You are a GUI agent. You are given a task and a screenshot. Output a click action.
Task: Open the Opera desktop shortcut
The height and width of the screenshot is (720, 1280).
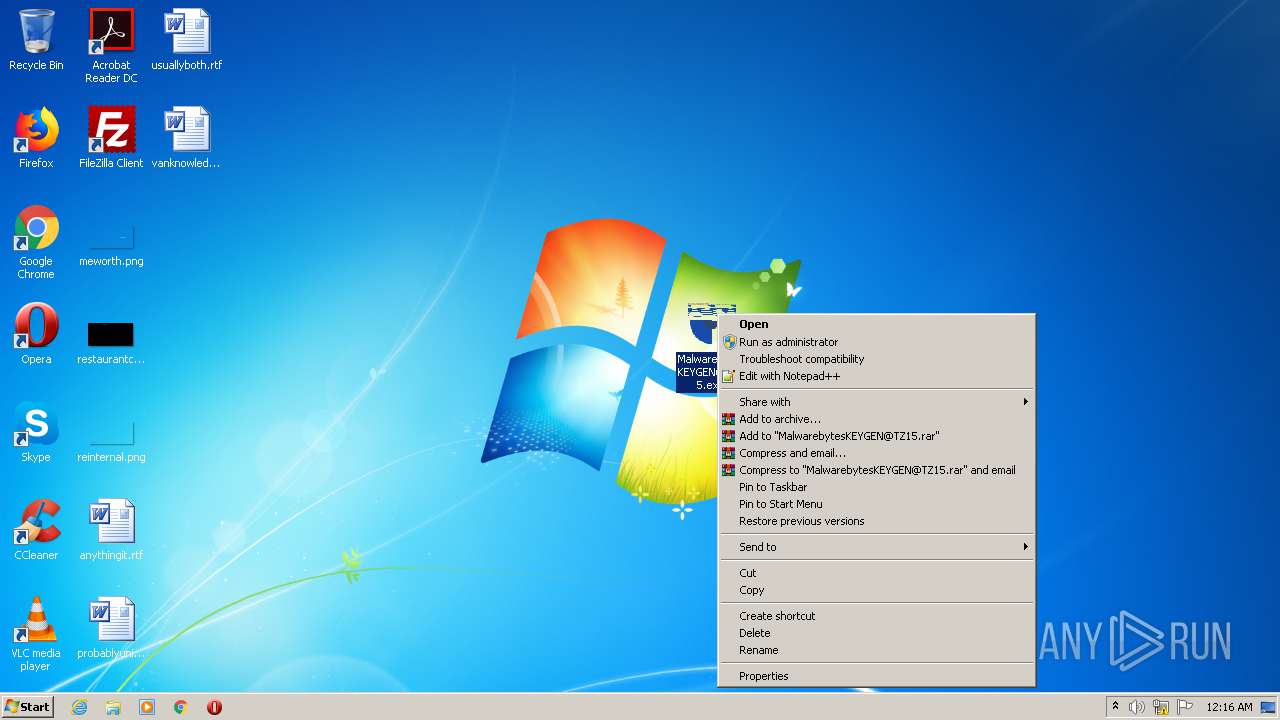[36, 334]
